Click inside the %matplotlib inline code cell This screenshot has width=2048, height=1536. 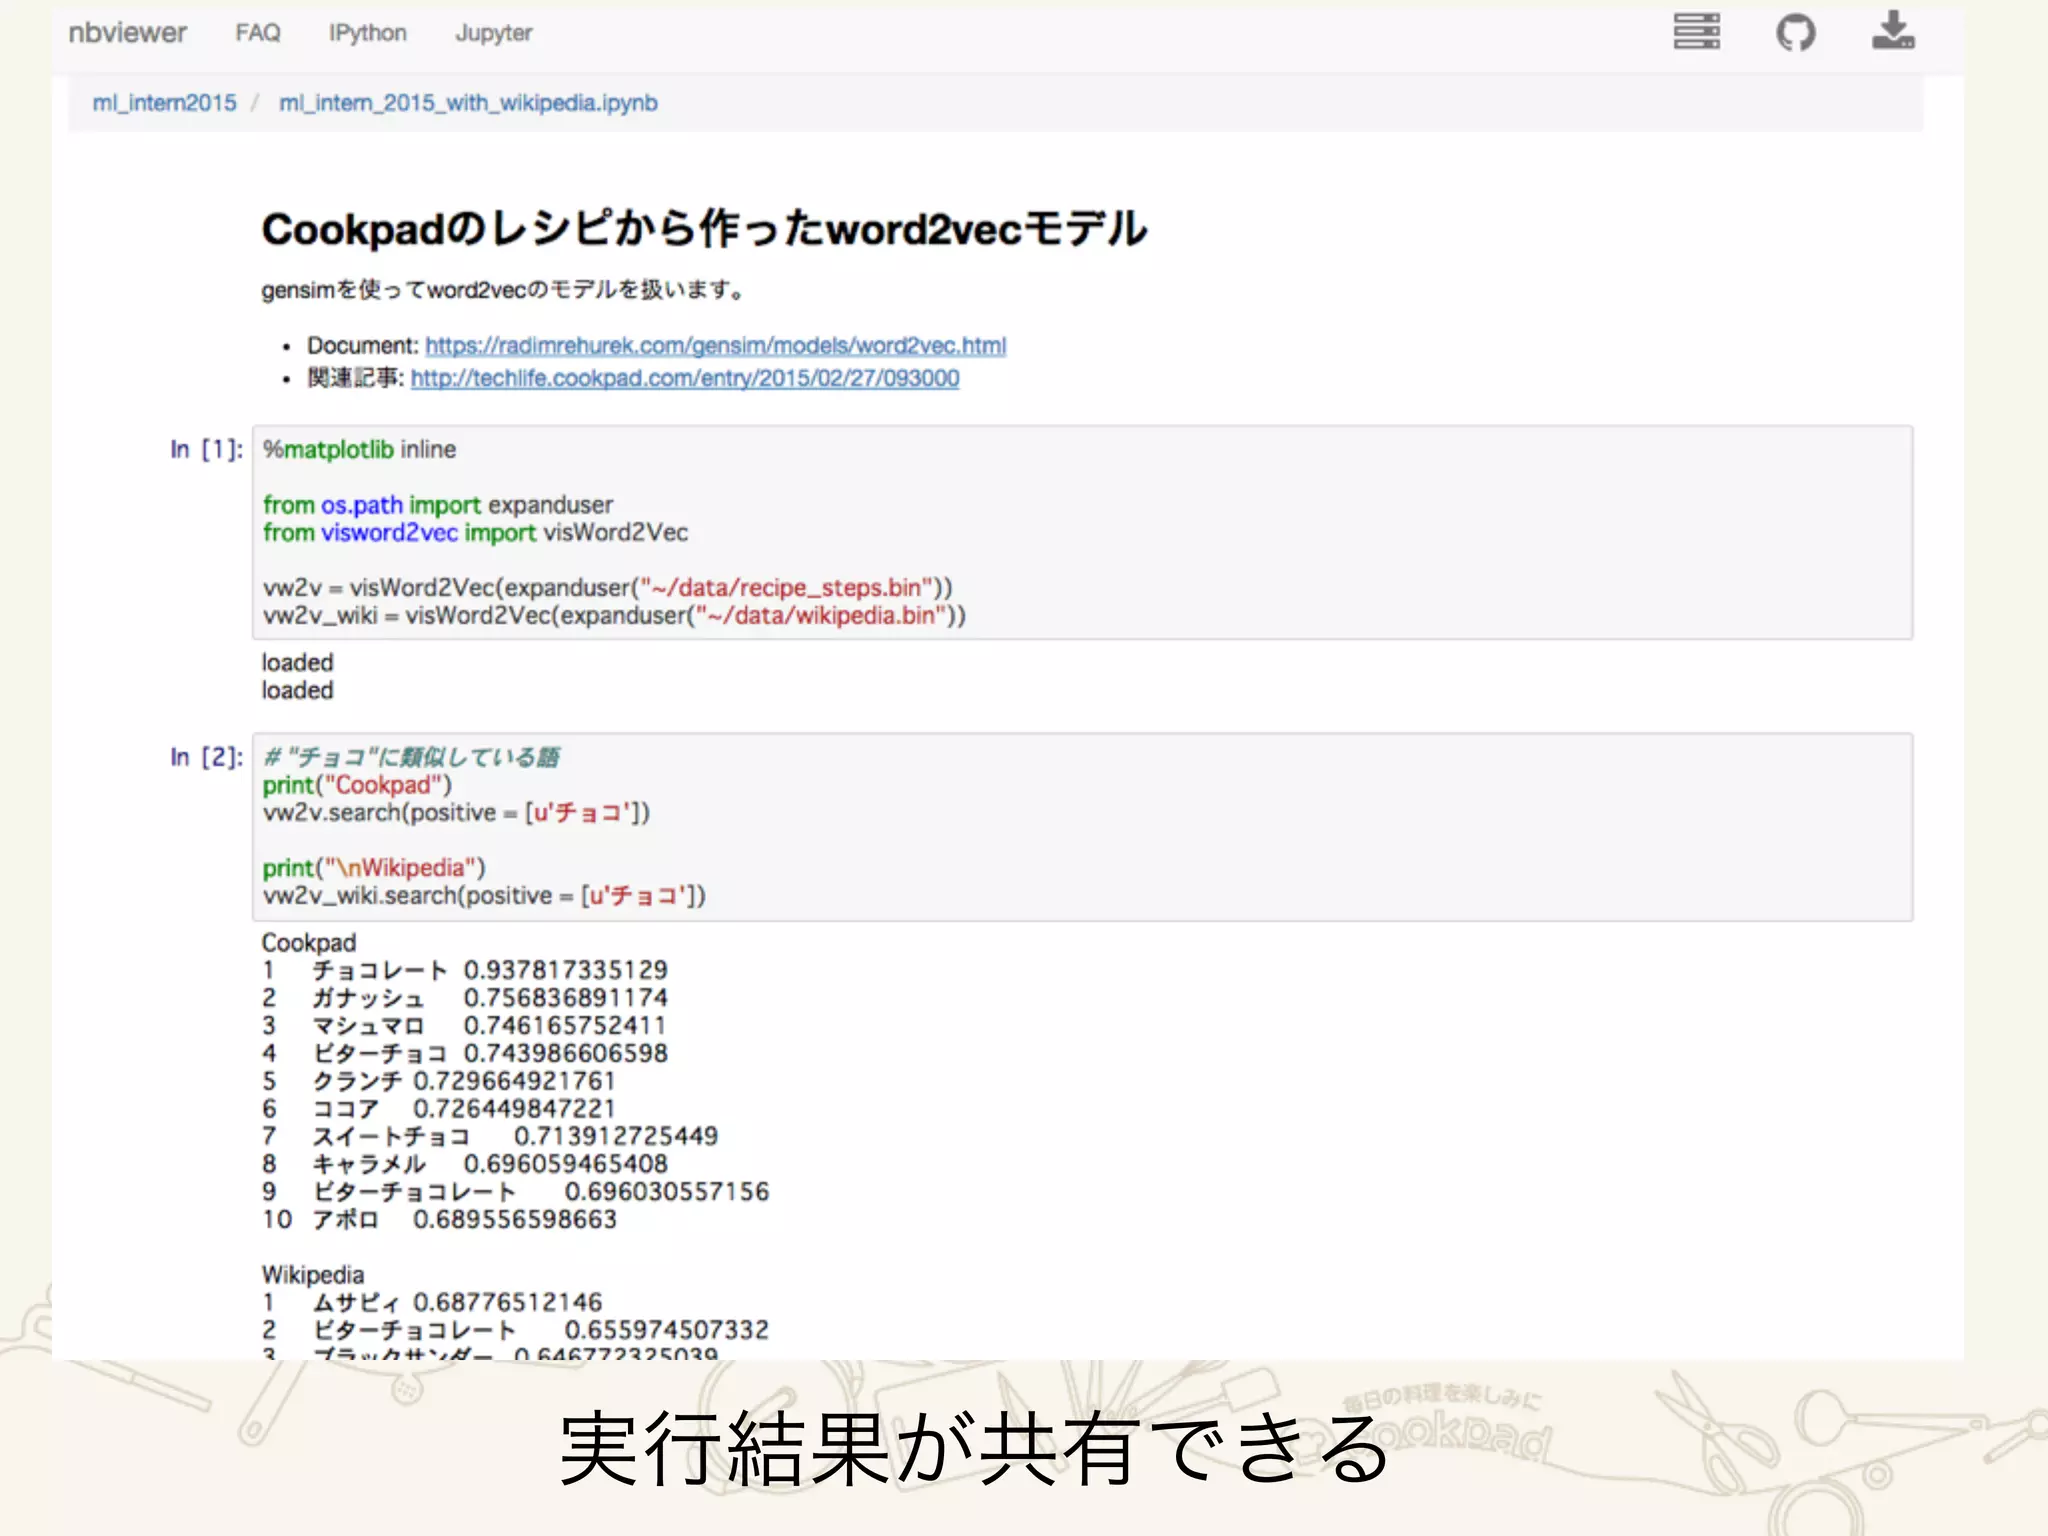tap(1080, 532)
